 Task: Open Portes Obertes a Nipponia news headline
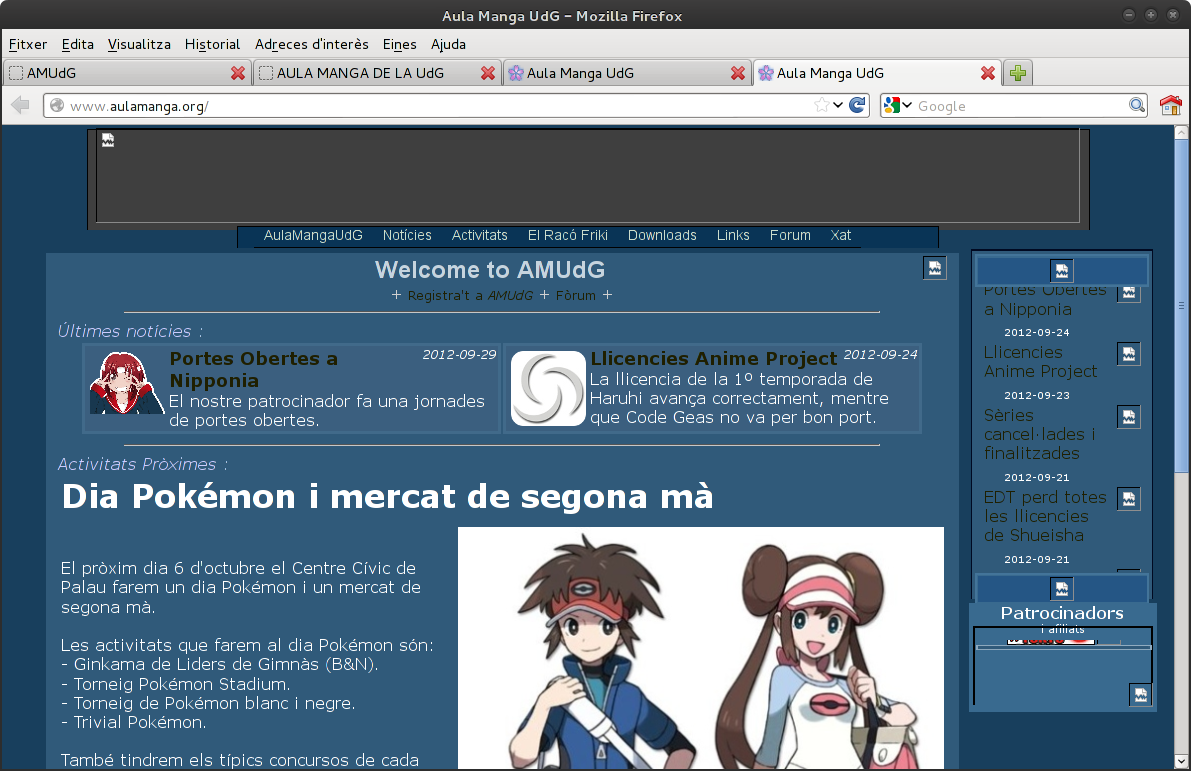coord(254,369)
